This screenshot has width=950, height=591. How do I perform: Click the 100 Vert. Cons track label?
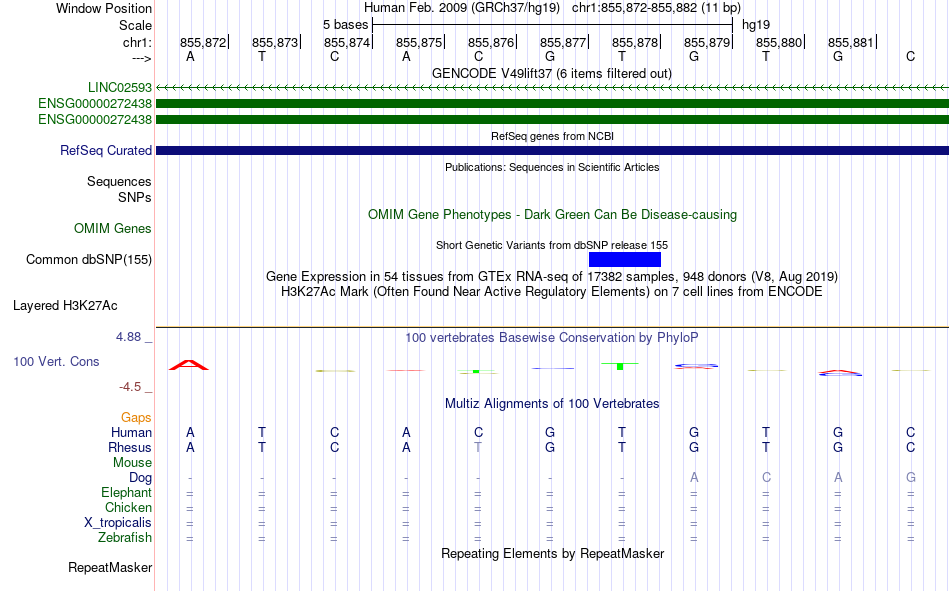pyautogui.click(x=56, y=361)
